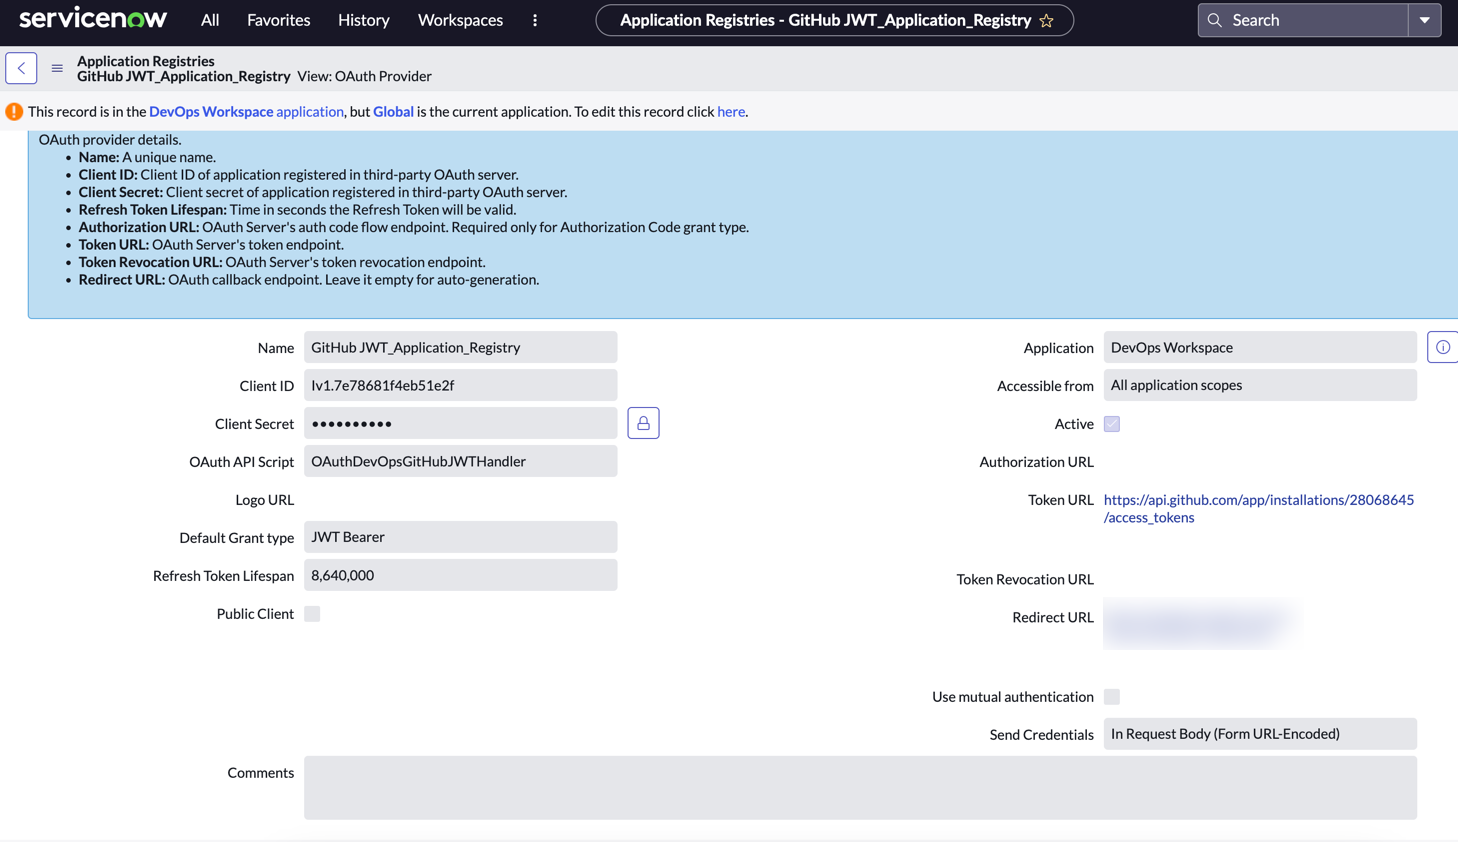Expand the search options dropdown arrow
This screenshot has width=1458, height=842.
[1425, 20]
